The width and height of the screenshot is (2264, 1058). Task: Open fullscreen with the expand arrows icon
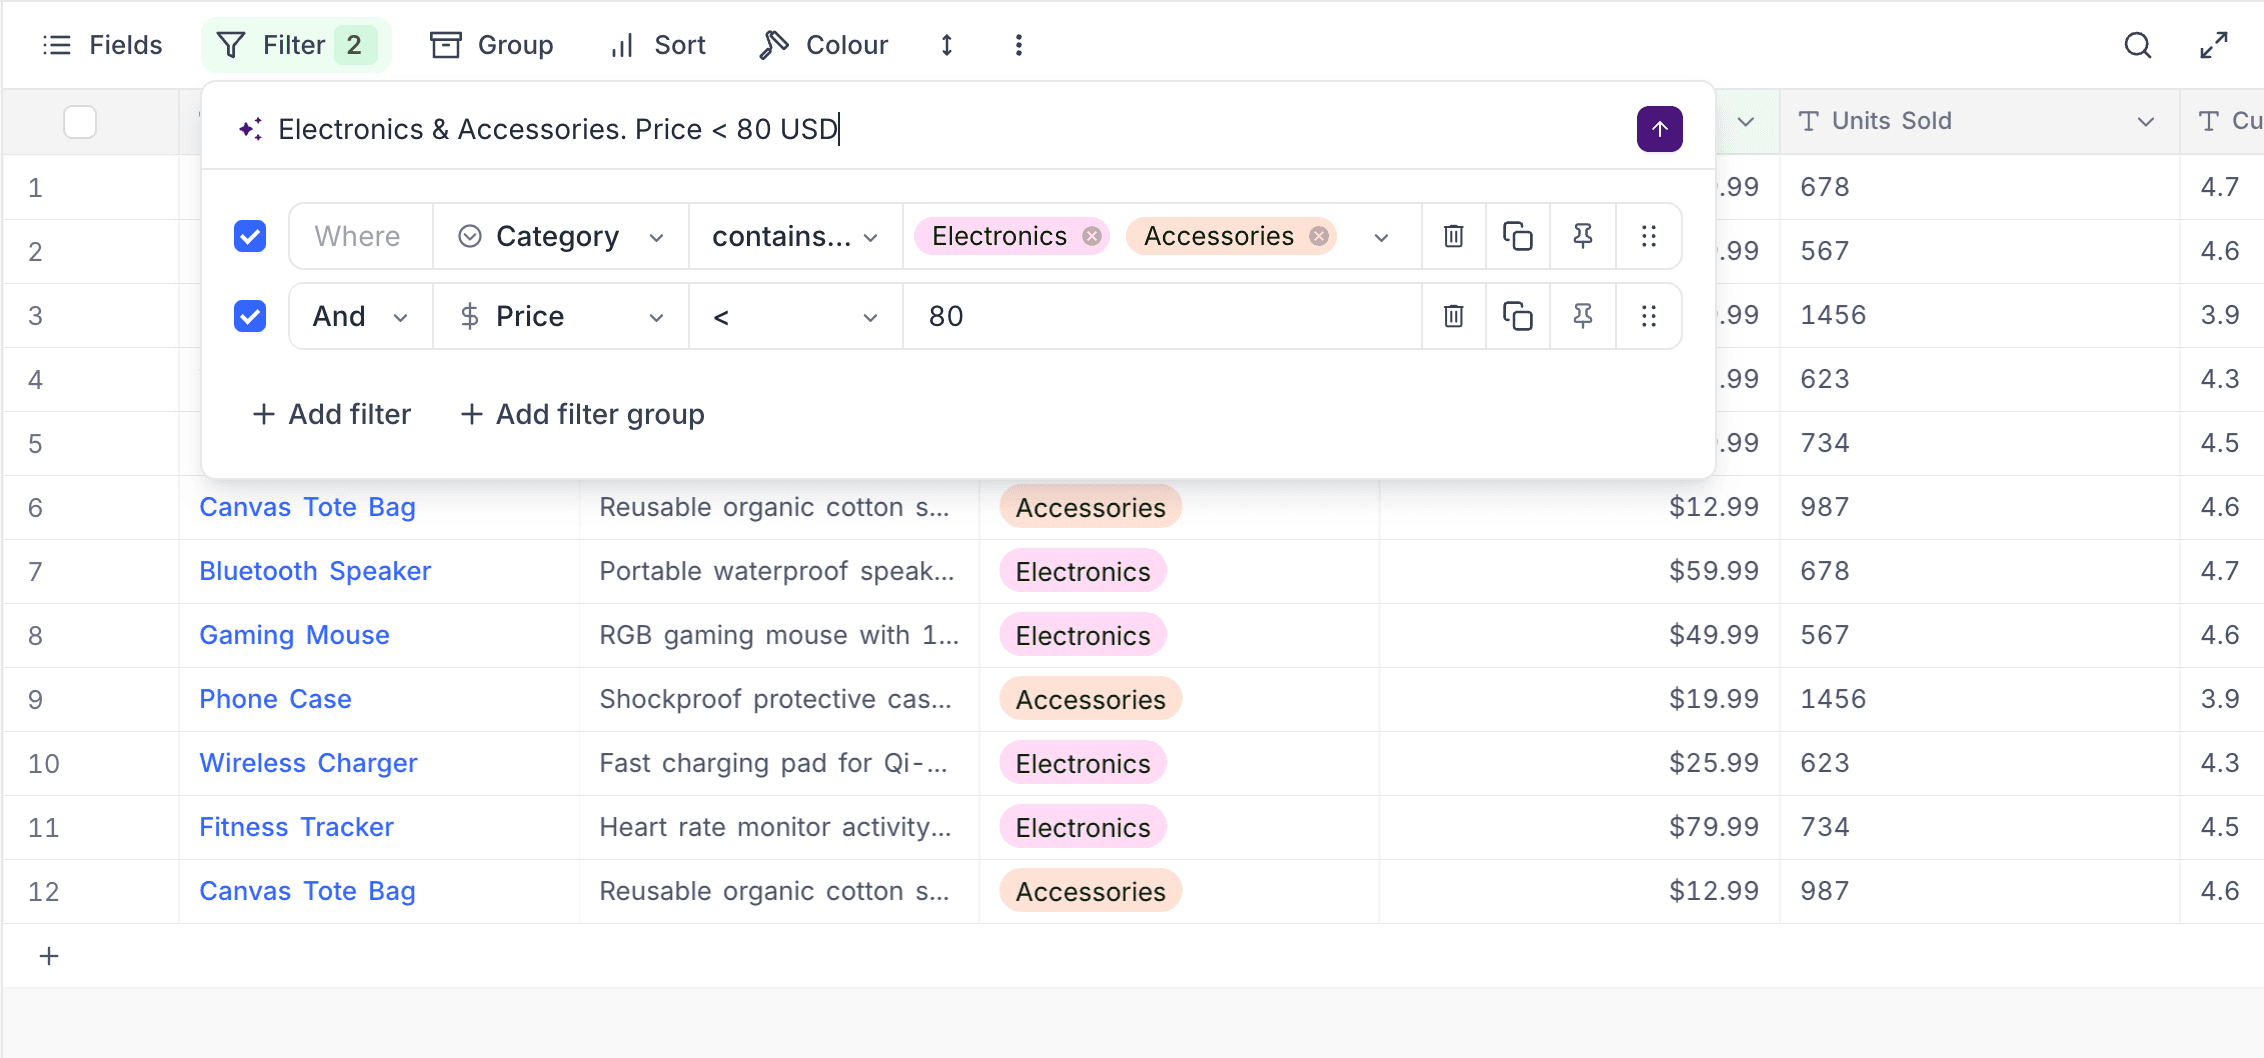(x=2213, y=45)
